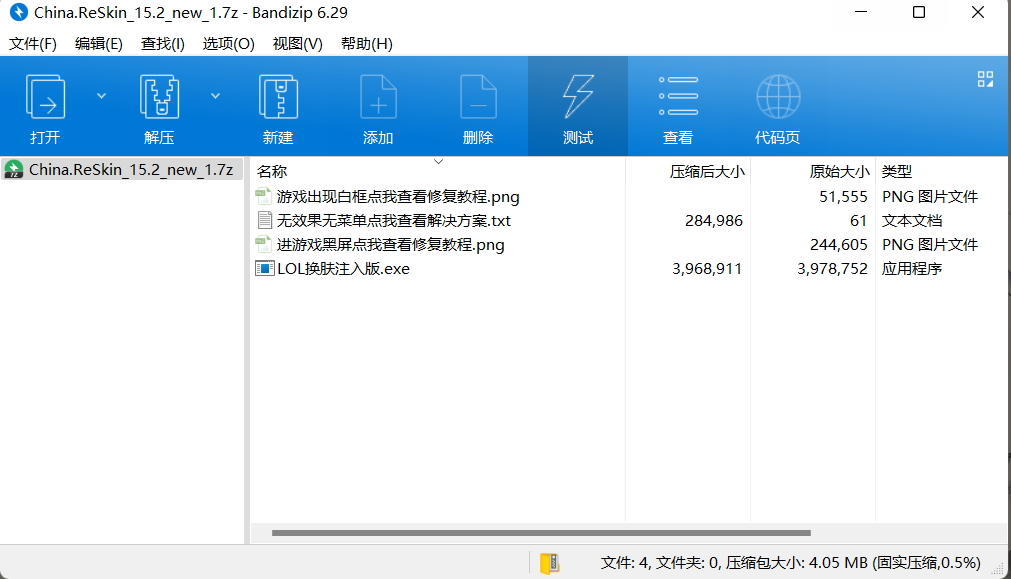
Task: Click the New archive (新建) icon
Action: (278, 97)
